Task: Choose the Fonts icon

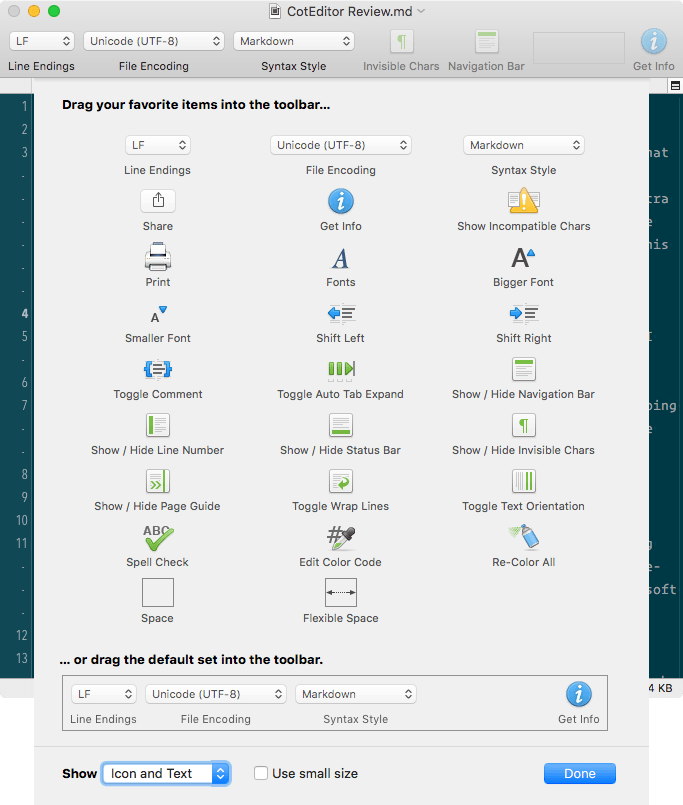Action: (x=340, y=258)
